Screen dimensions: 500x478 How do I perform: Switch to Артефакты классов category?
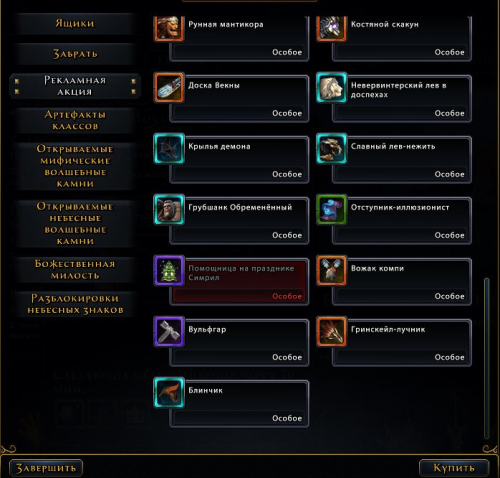click(75, 120)
